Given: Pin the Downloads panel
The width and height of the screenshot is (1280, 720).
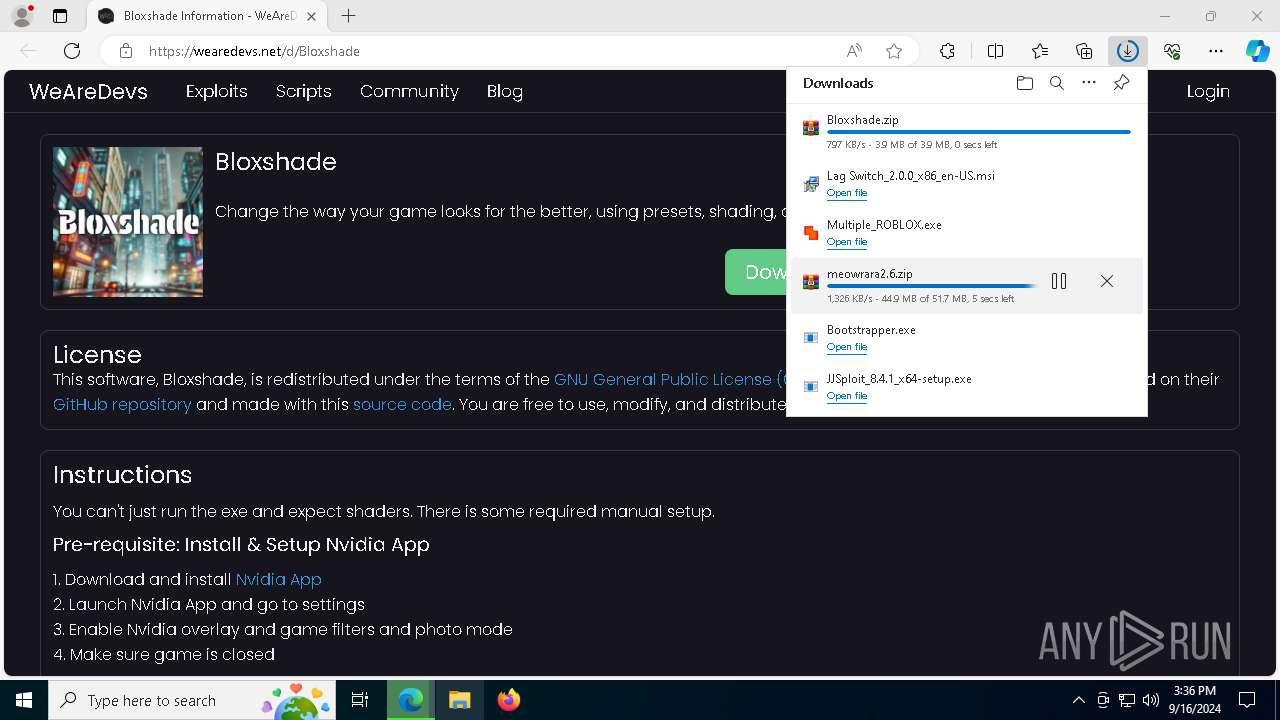Looking at the screenshot, I should pyautogui.click(x=1122, y=83).
